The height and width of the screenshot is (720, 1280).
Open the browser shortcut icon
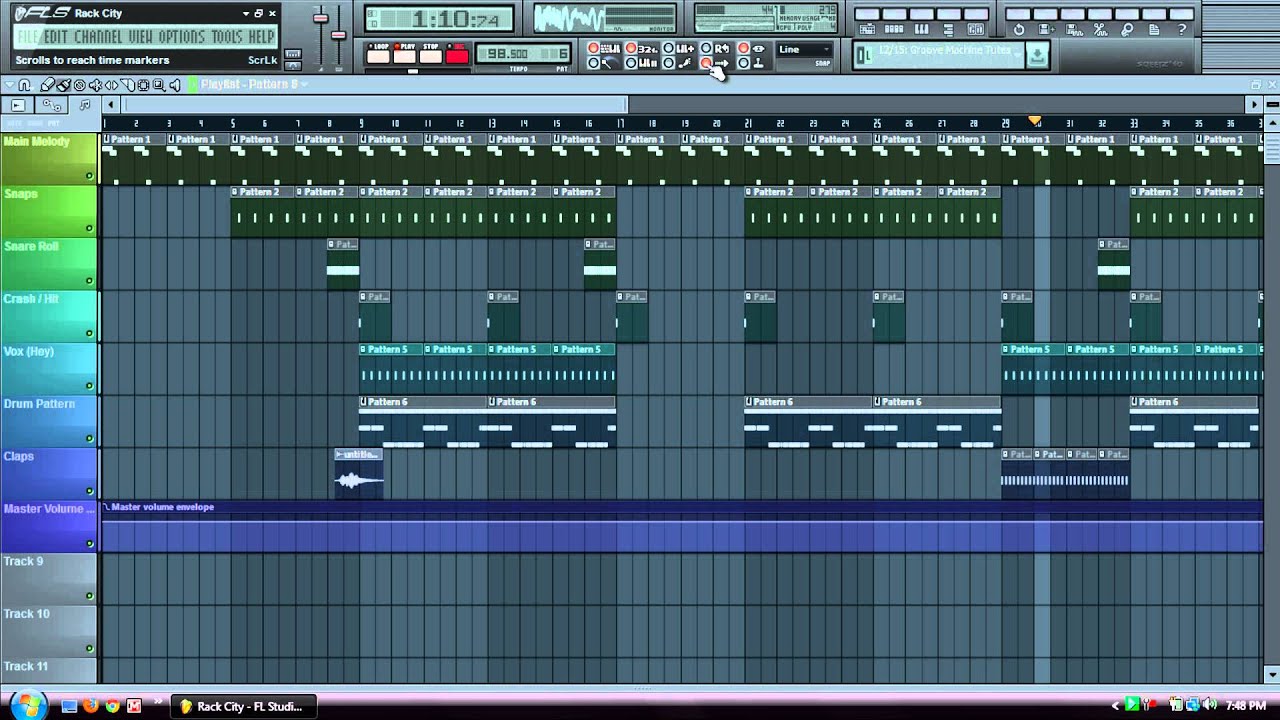coord(948,29)
